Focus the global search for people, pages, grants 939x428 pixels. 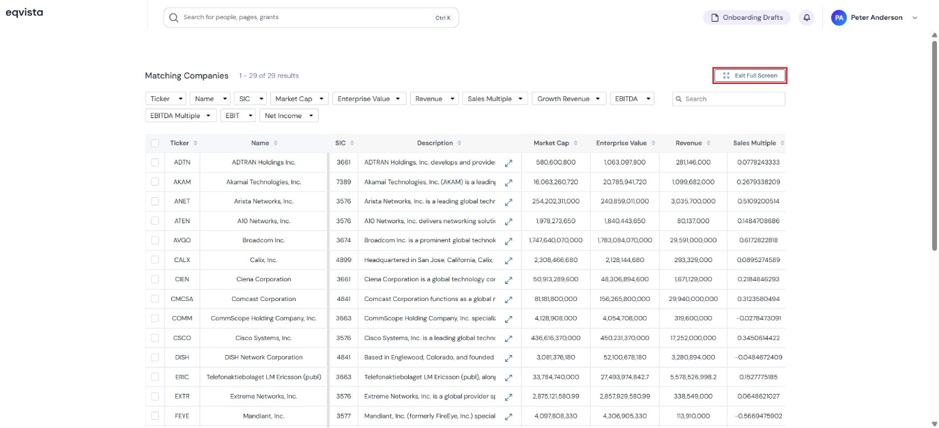pyautogui.click(x=311, y=18)
